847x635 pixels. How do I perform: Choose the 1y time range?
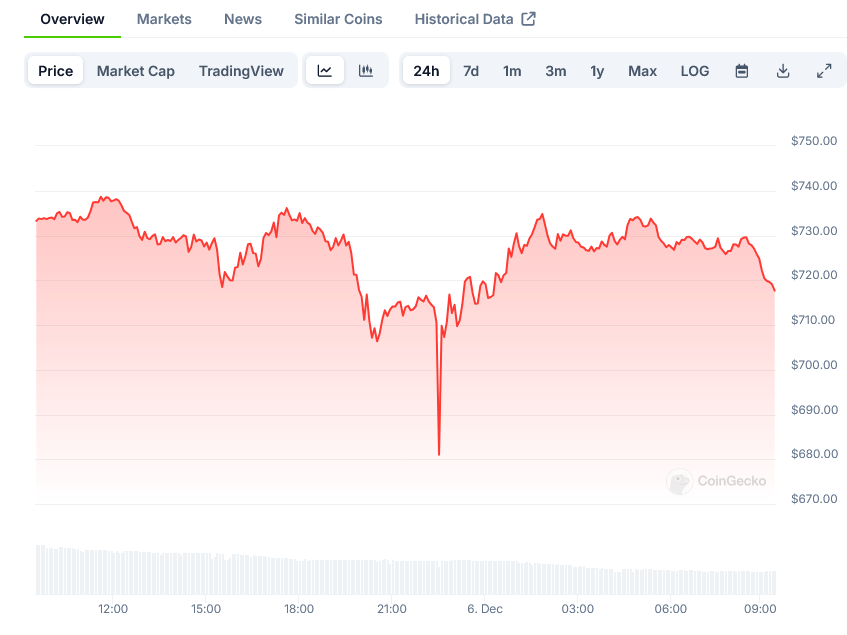(x=597, y=71)
